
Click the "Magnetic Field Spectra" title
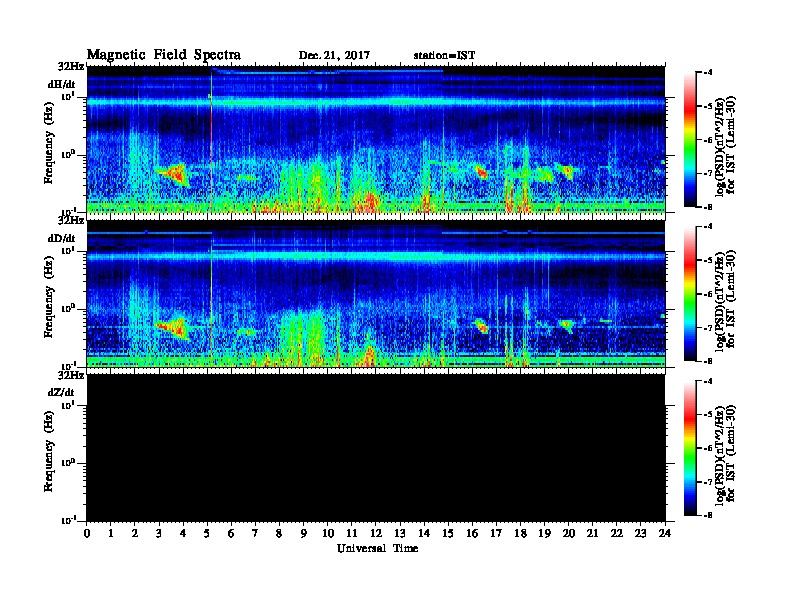pos(164,55)
